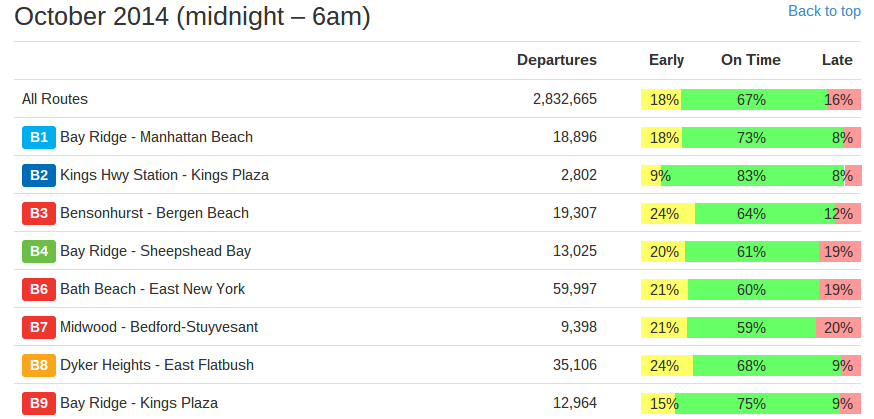Click the B9 route badge
Image resolution: width=874 pixels, height=419 pixels.
39,403
